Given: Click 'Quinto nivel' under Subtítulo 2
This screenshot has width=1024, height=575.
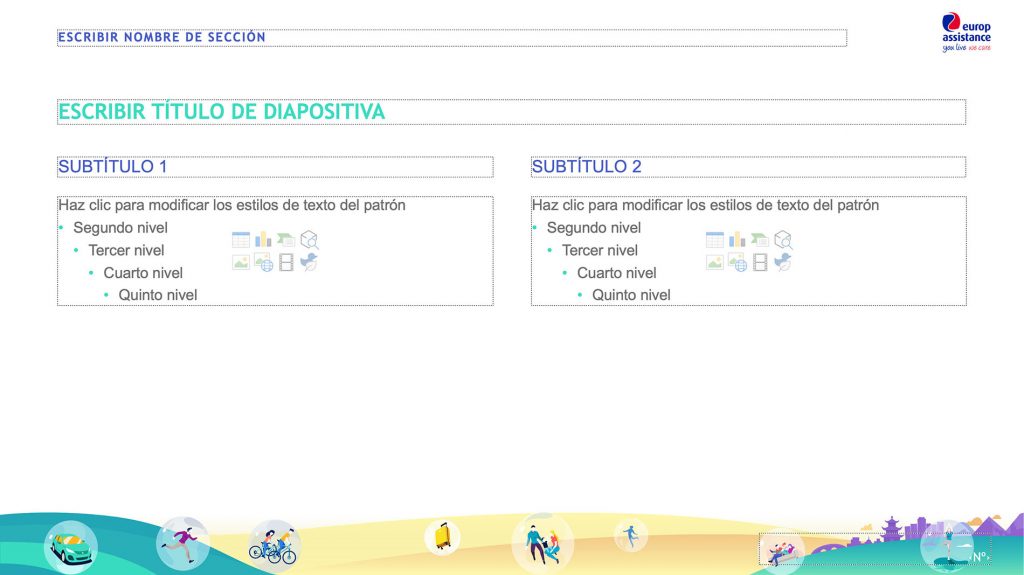Looking at the screenshot, I should click(631, 295).
